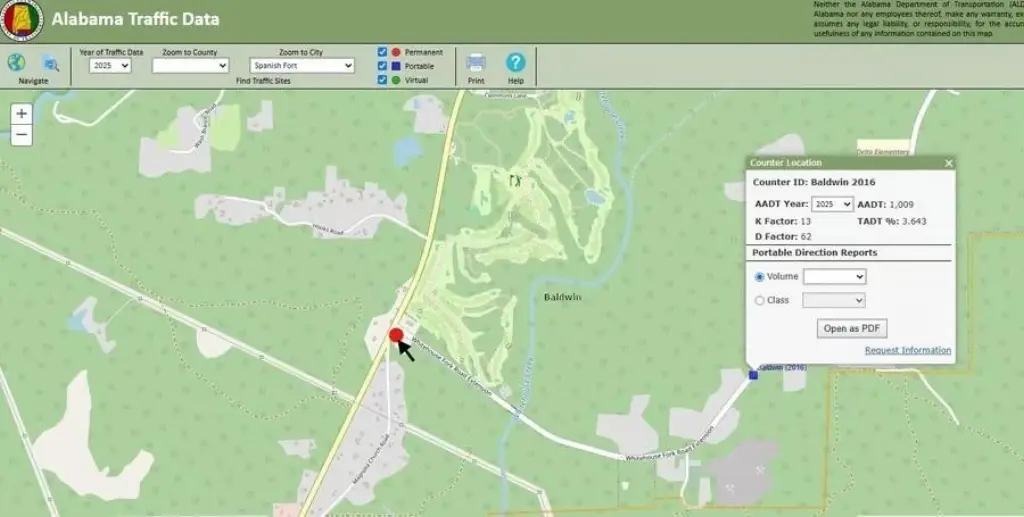Click the D Factor: 62 text

tap(783, 236)
